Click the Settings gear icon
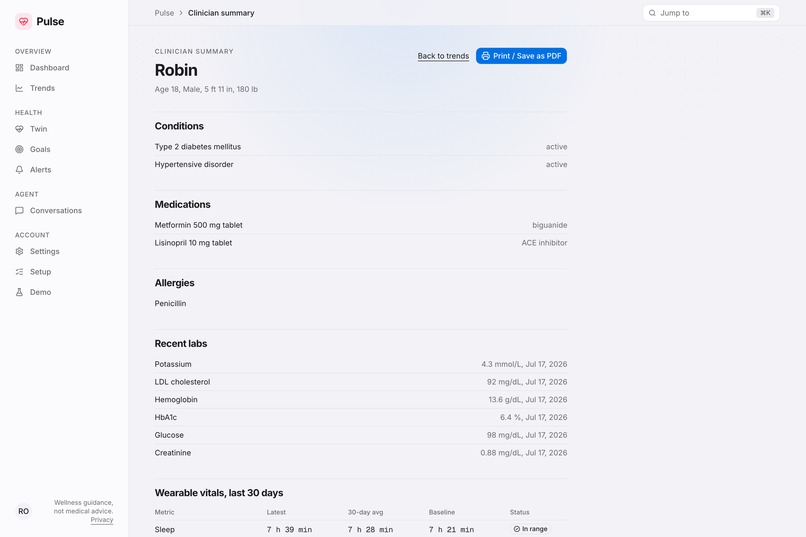806x537 pixels. coord(20,251)
